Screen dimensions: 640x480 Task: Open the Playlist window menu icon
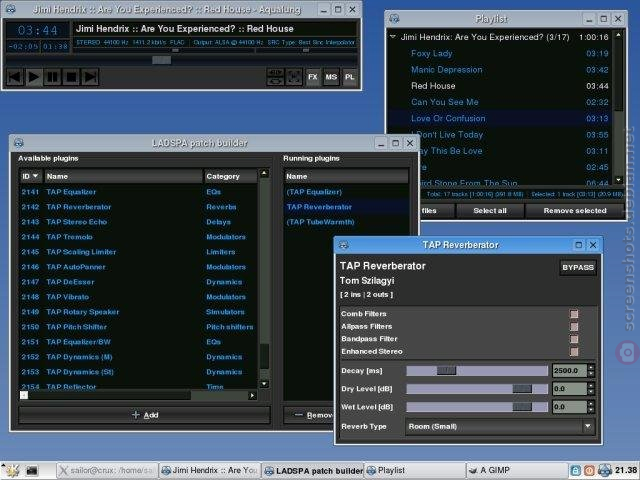[x=394, y=18]
